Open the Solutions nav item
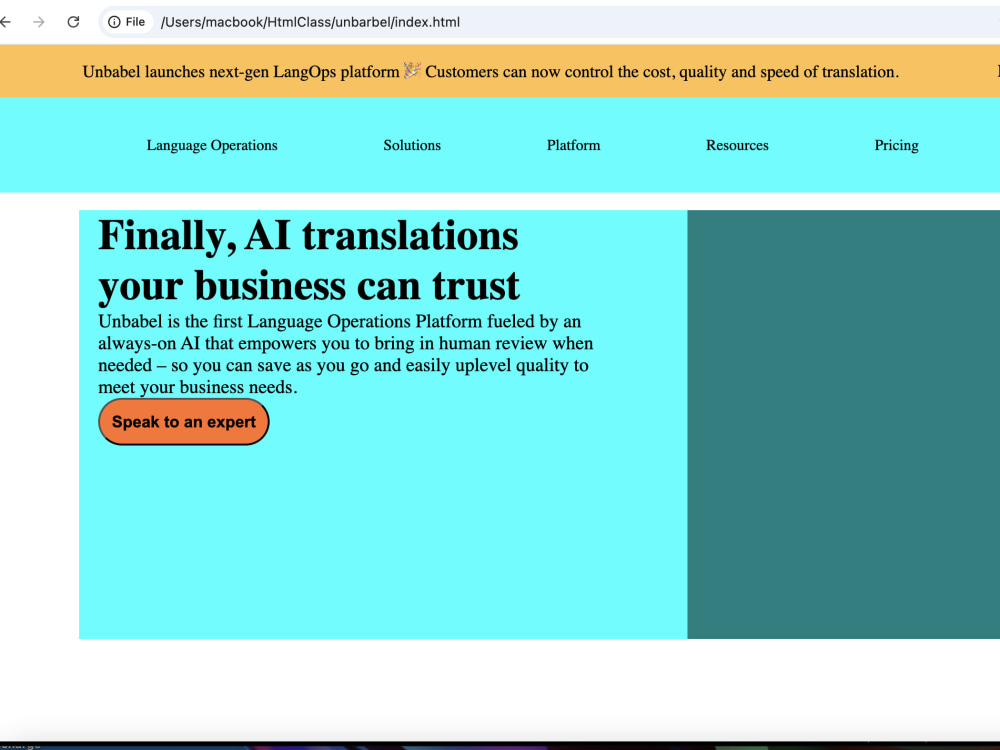Screen dimensions: 1000x750 pyautogui.click(x=412, y=145)
